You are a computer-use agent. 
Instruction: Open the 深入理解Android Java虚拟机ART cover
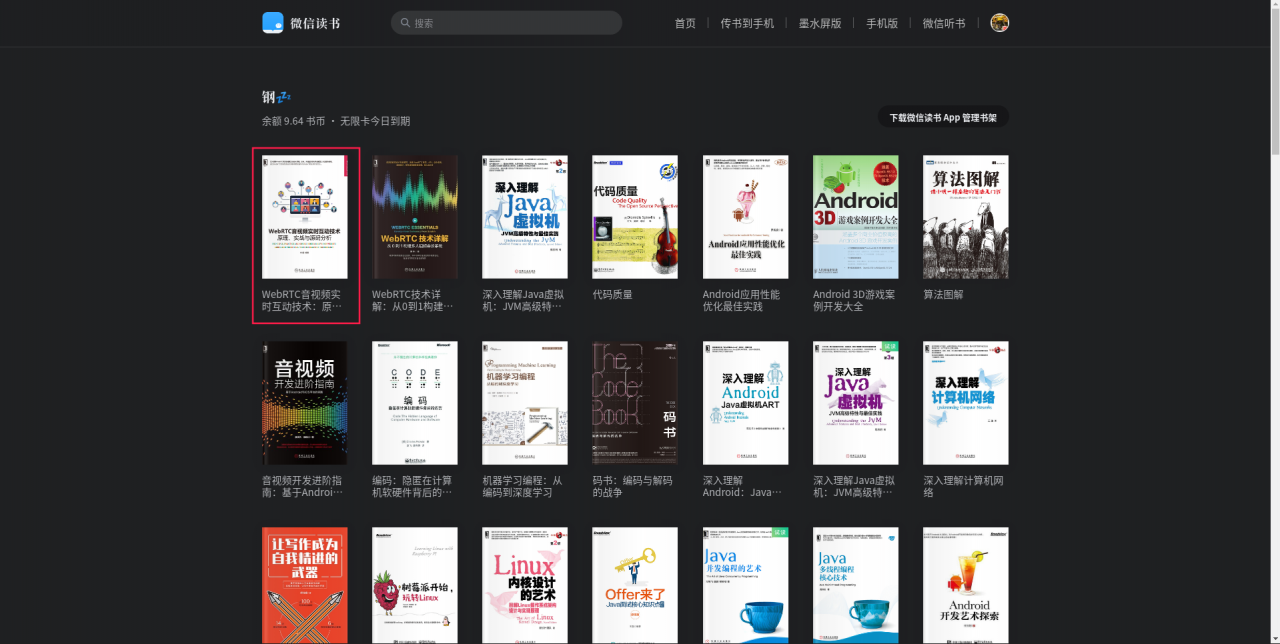point(745,403)
